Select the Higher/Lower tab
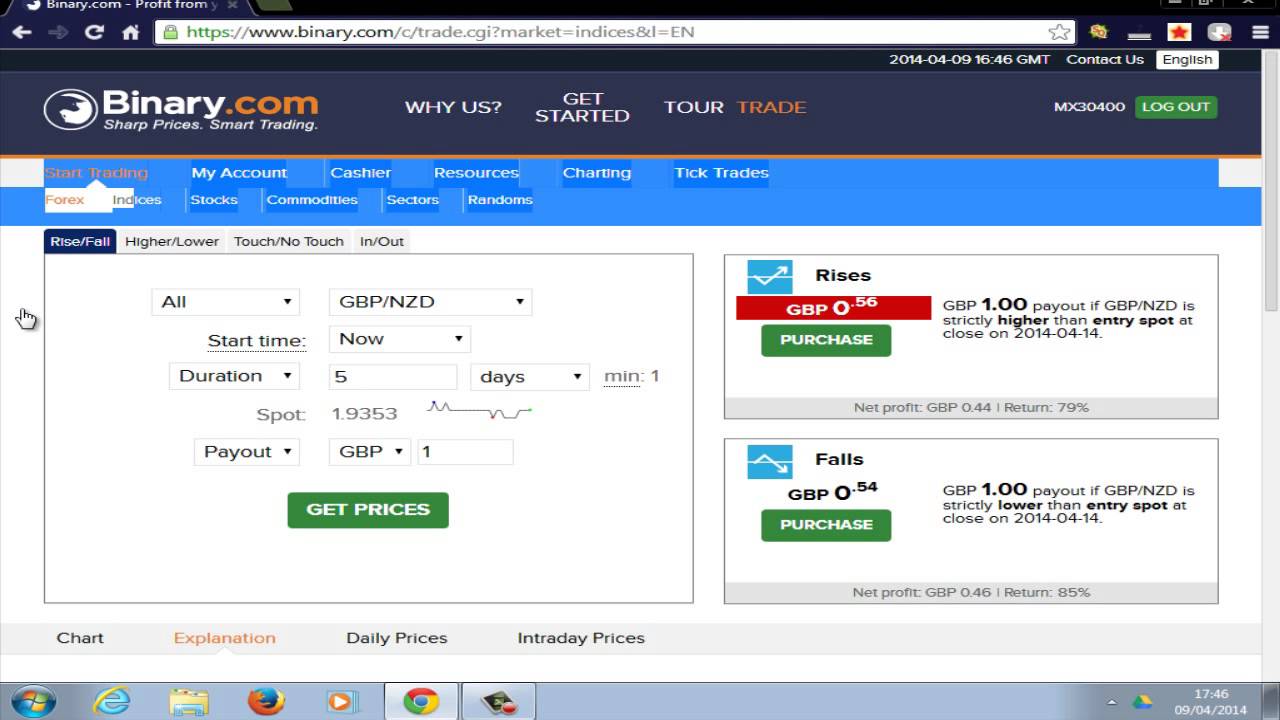The image size is (1280, 720). [x=172, y=241]
